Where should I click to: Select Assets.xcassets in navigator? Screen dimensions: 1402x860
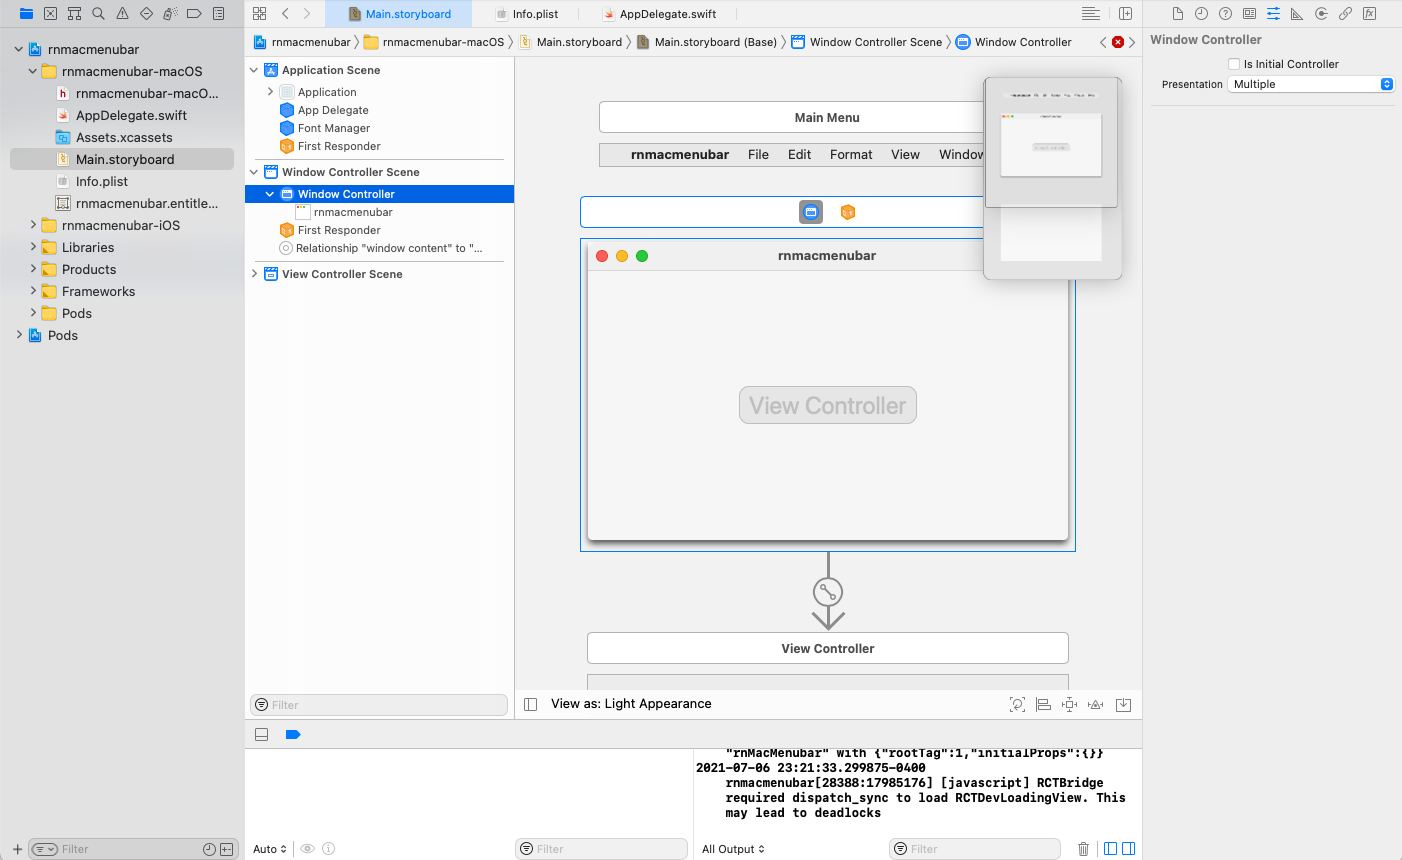pyautogui.click(x=122, y=137)
